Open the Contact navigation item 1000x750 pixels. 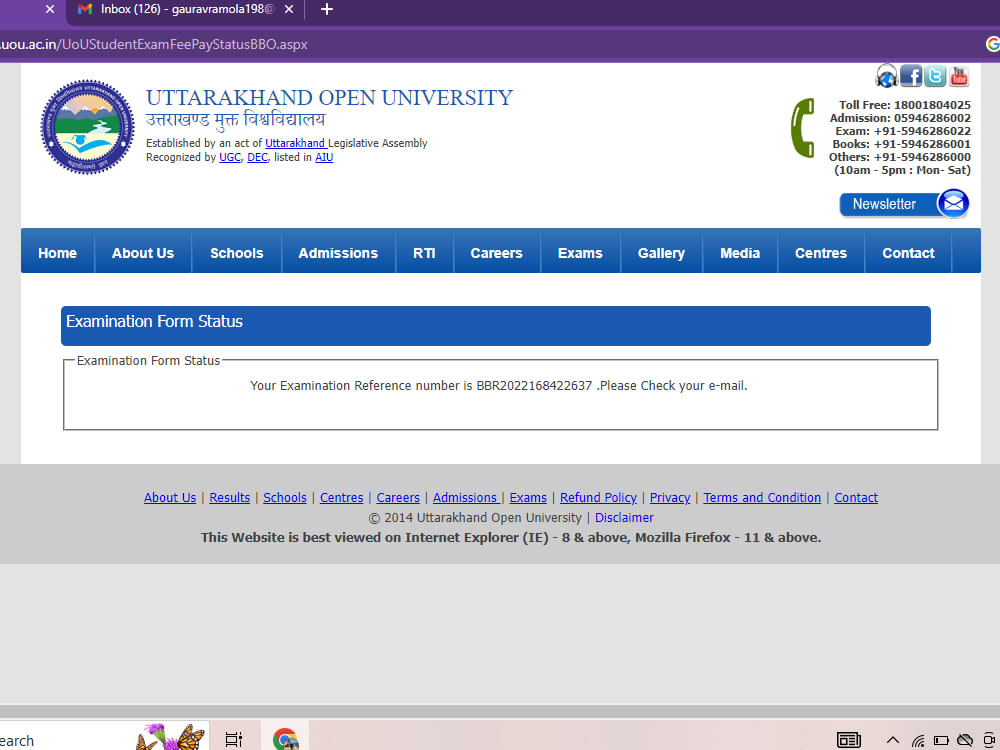pyautogui.click(x=908, y=253)
